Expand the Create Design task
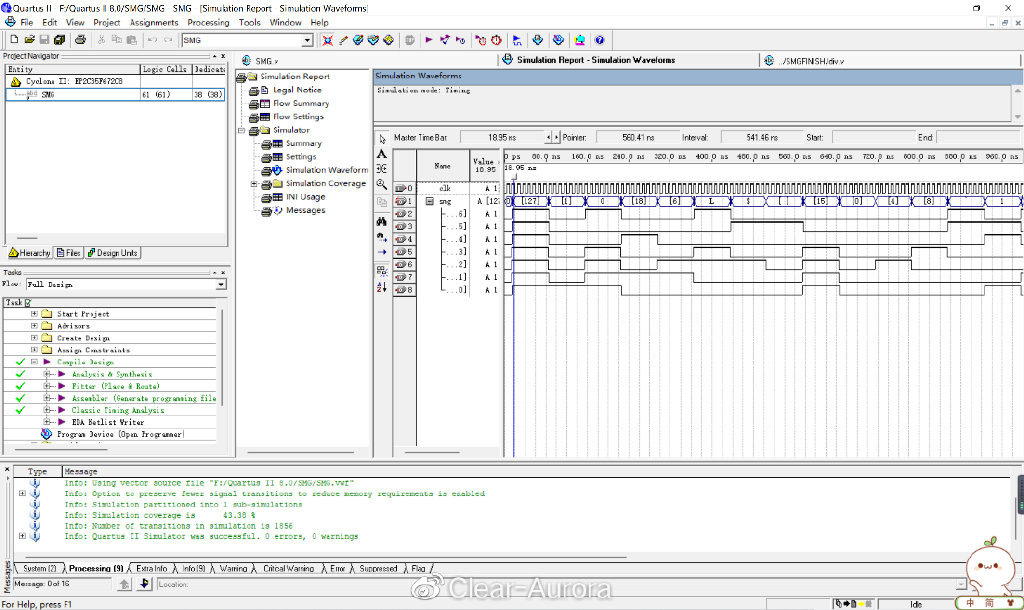This screenshot has height=610, width=1024. (x=34, y=338)
